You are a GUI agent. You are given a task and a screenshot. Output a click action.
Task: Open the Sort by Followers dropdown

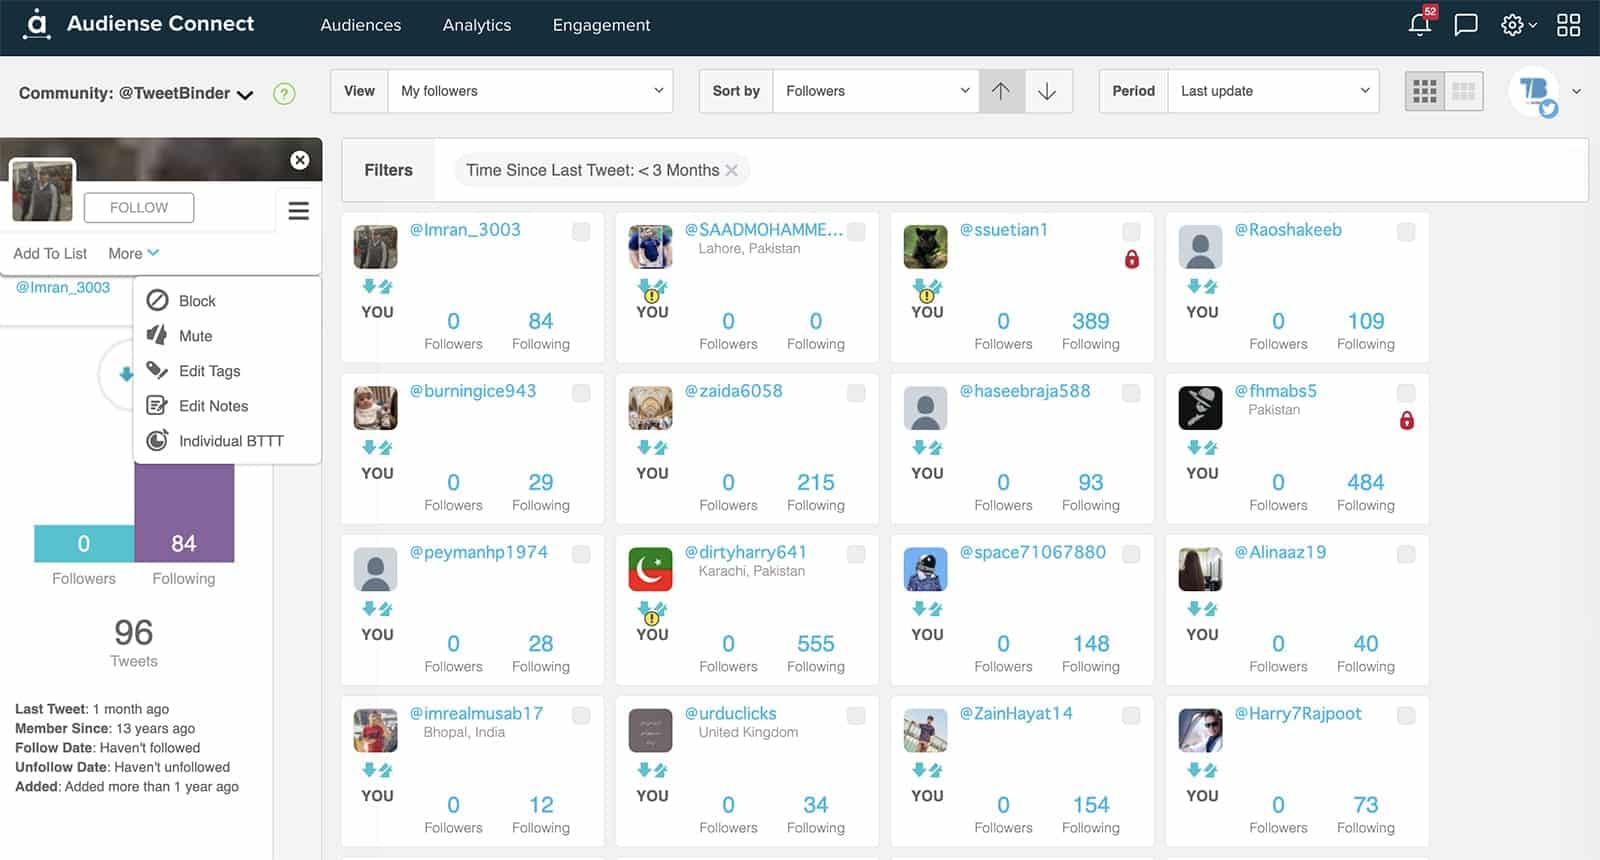tap(876, 91)
